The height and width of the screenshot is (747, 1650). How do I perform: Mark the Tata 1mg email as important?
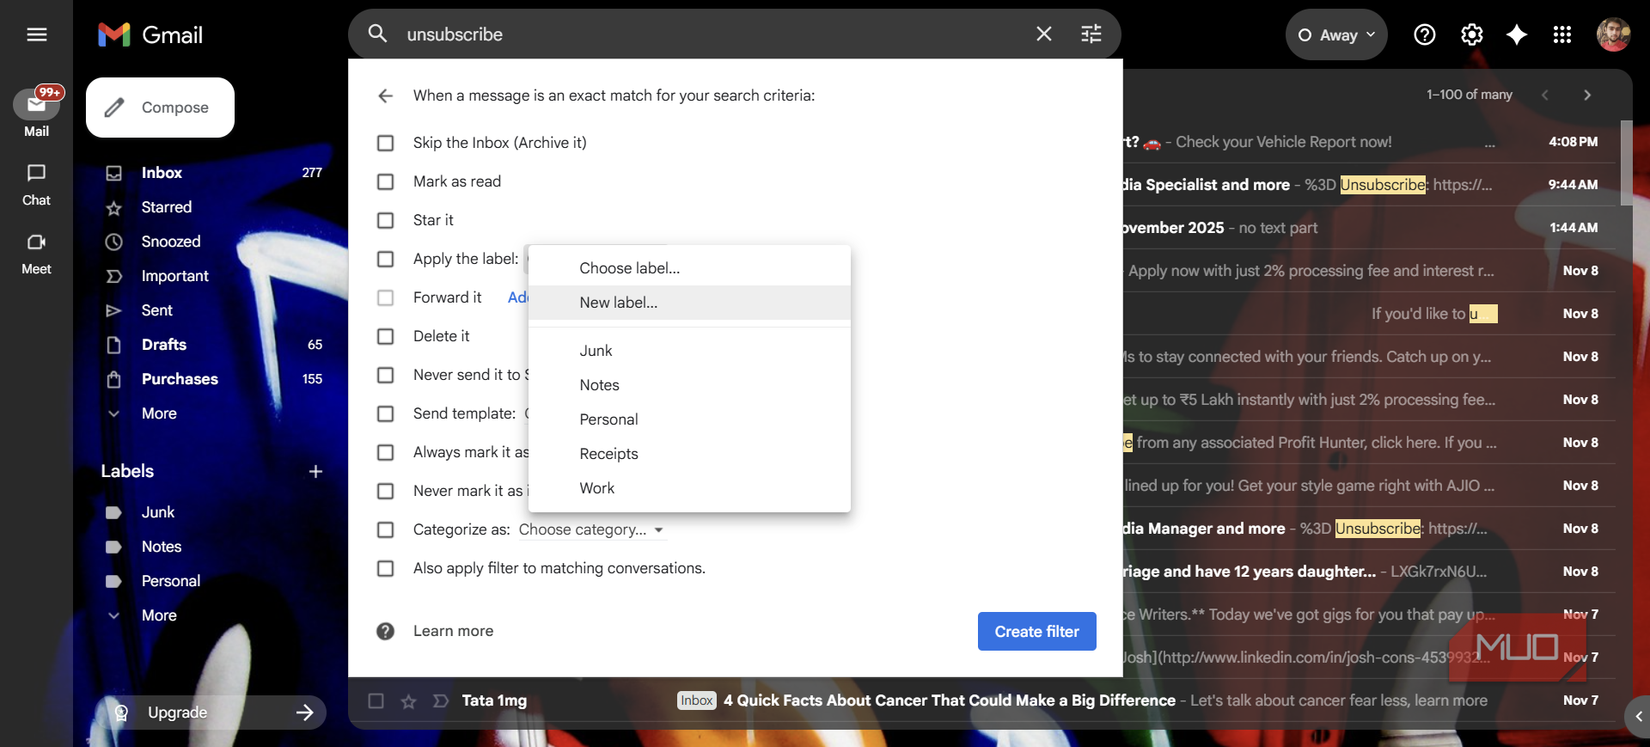click(440, 701)
